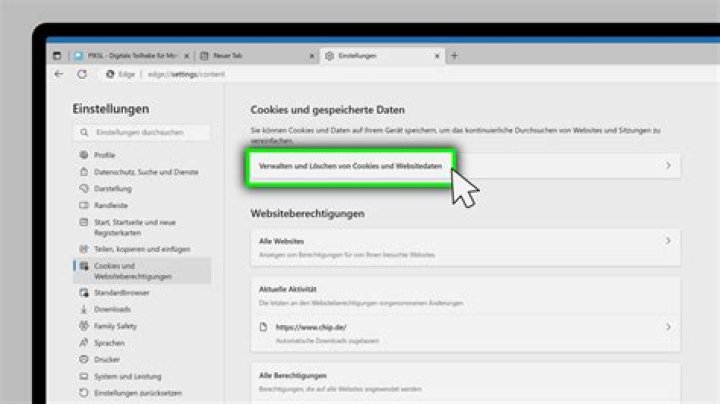
Task: Expand the Alle Websites row chevron
Action: point(668,241)
